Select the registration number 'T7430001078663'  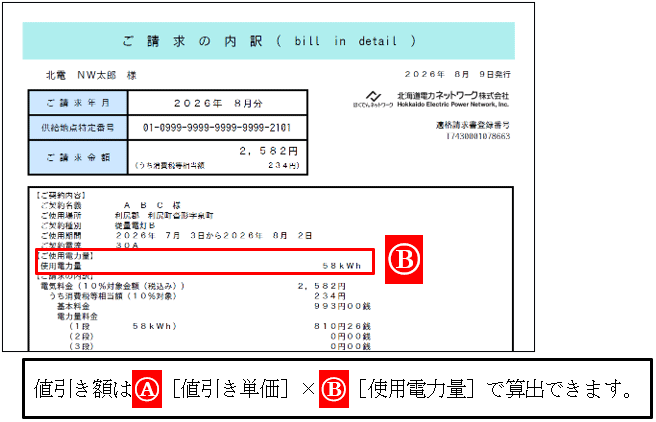click(x=478, y=136)
